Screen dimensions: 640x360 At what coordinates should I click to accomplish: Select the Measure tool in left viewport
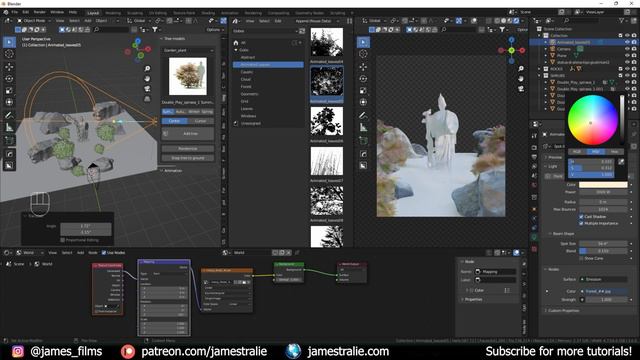point(9,128)
